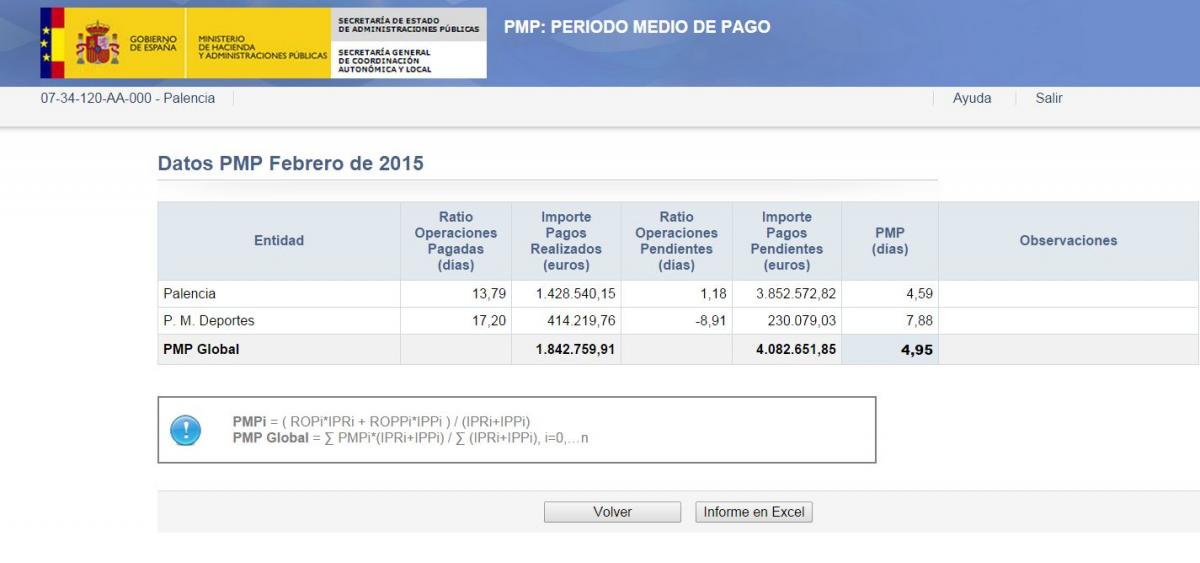Open the Ayuda help menu

(x=972, y=98)
